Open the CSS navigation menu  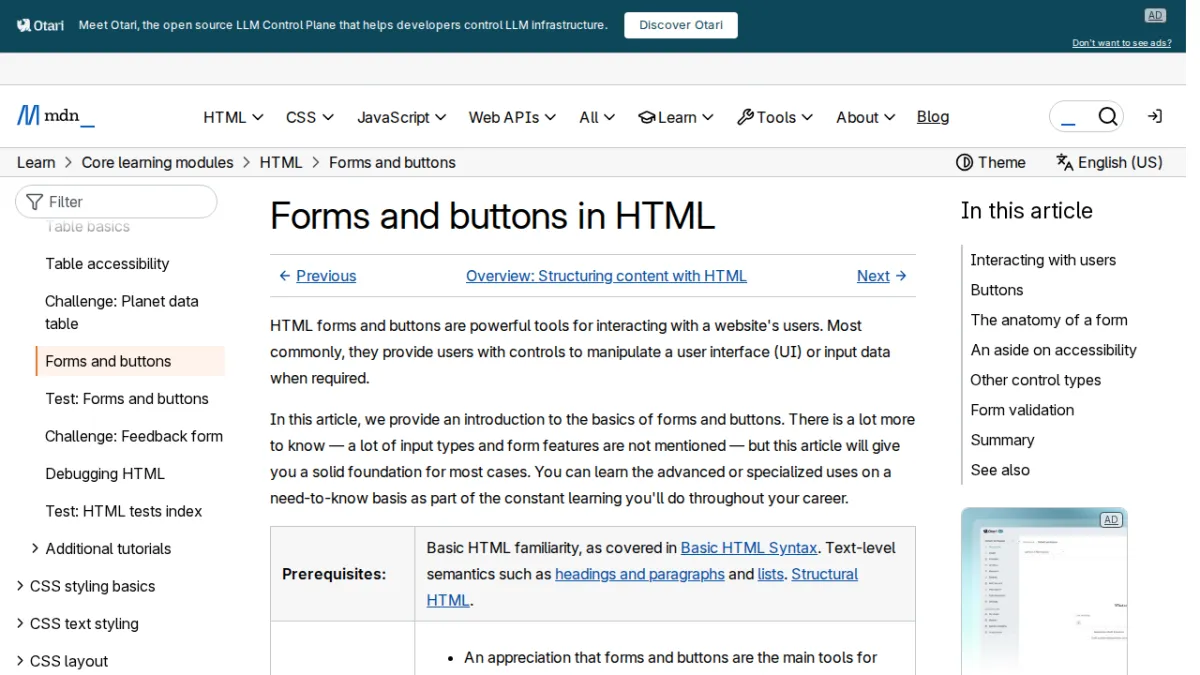pos(310,117)
